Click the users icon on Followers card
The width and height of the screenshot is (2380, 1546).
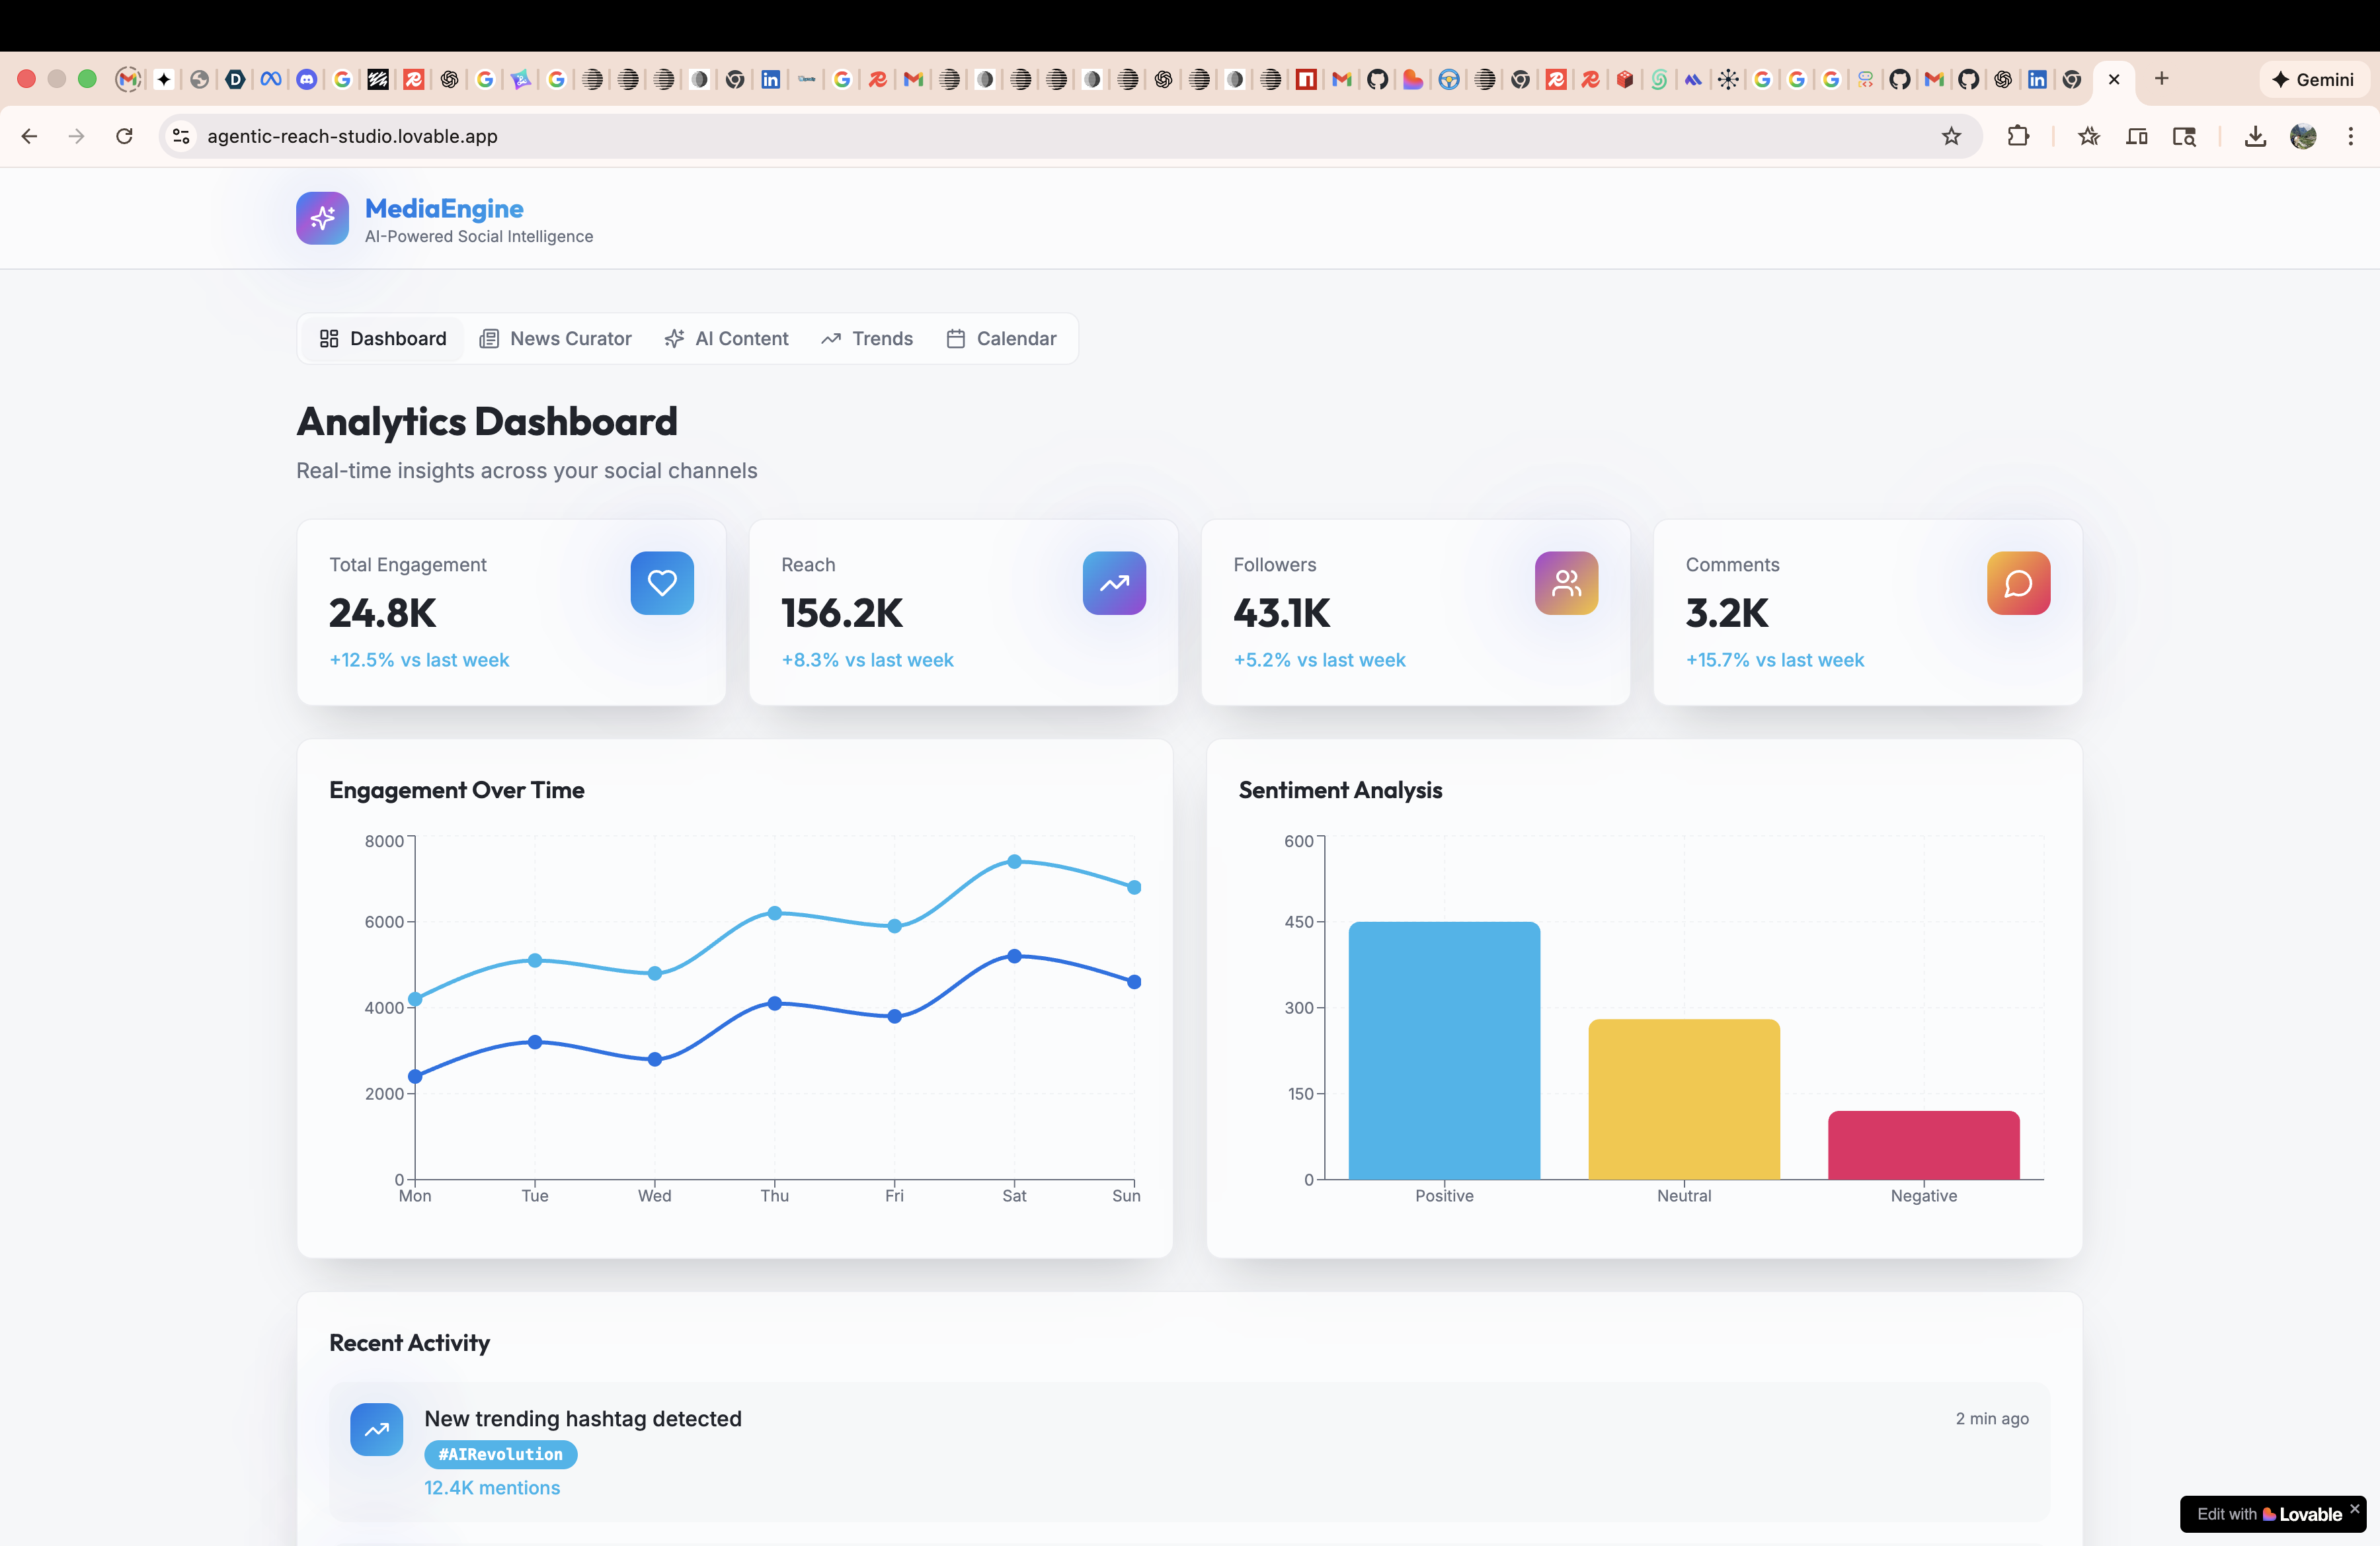click(x=1566, y=583)
